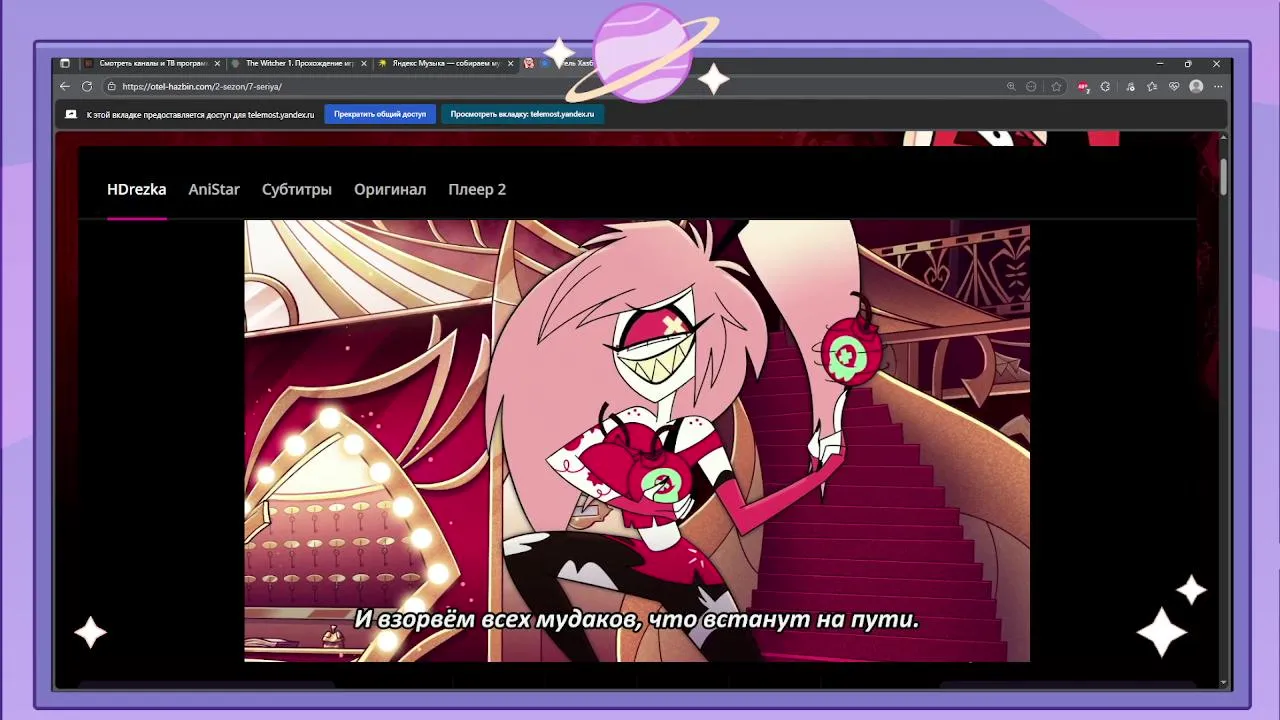Switch to 'The Witcher 1. Прохождение' tab
Viewport: 1280px width, 720px height.
tap(299, 63)
